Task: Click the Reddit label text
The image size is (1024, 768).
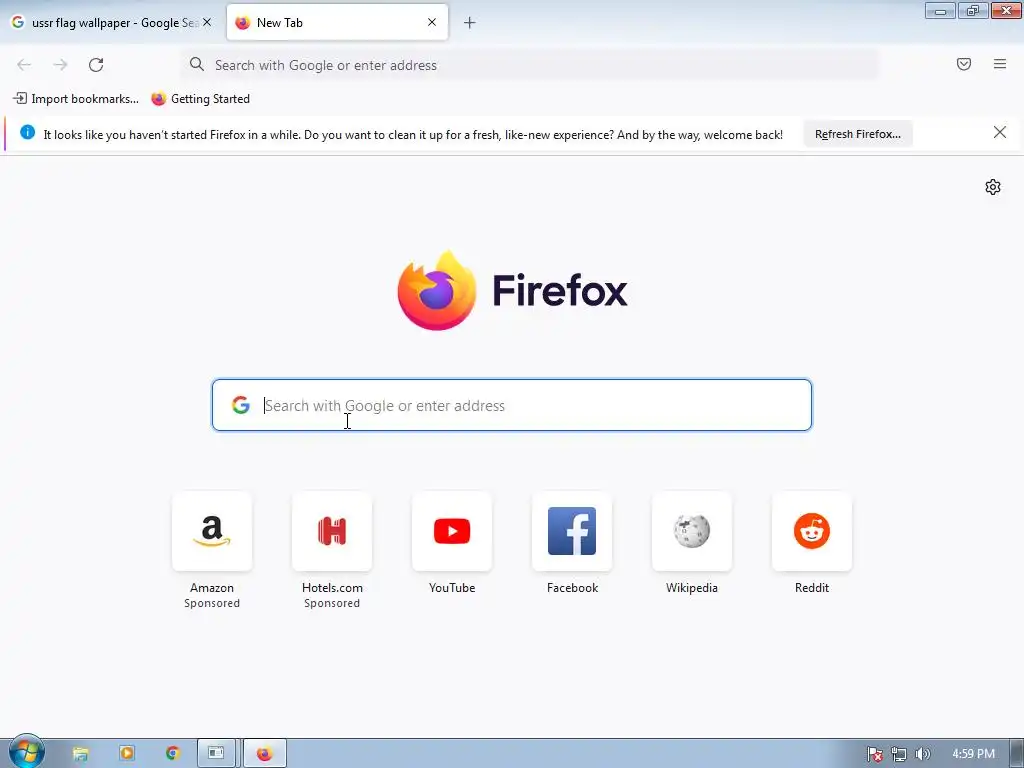Action: pos(812,588)
